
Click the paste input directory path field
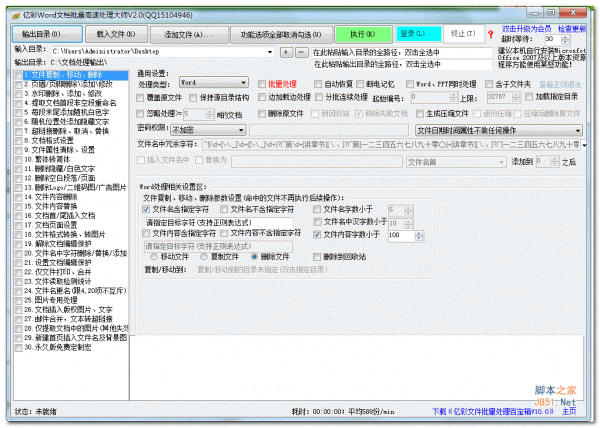tap(402, 52)
